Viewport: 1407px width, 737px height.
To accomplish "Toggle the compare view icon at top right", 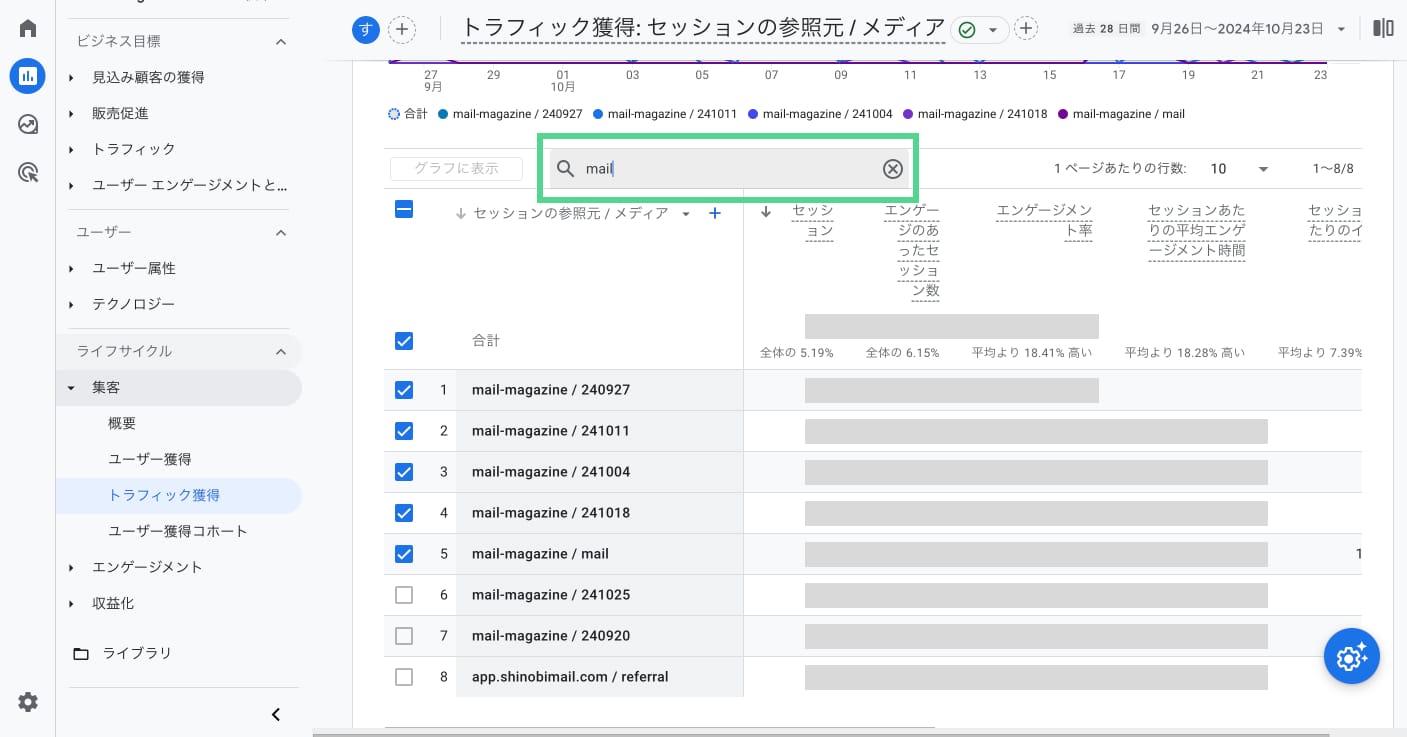I will point(1383,29).
